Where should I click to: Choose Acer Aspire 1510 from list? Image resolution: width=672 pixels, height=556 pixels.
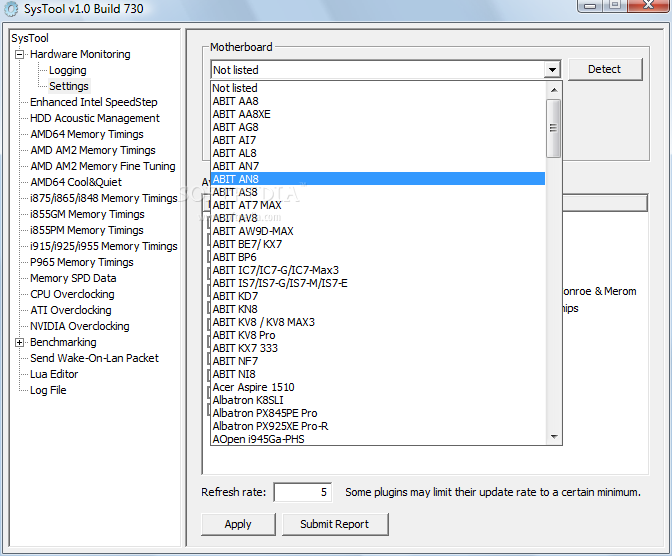point(378,387)
